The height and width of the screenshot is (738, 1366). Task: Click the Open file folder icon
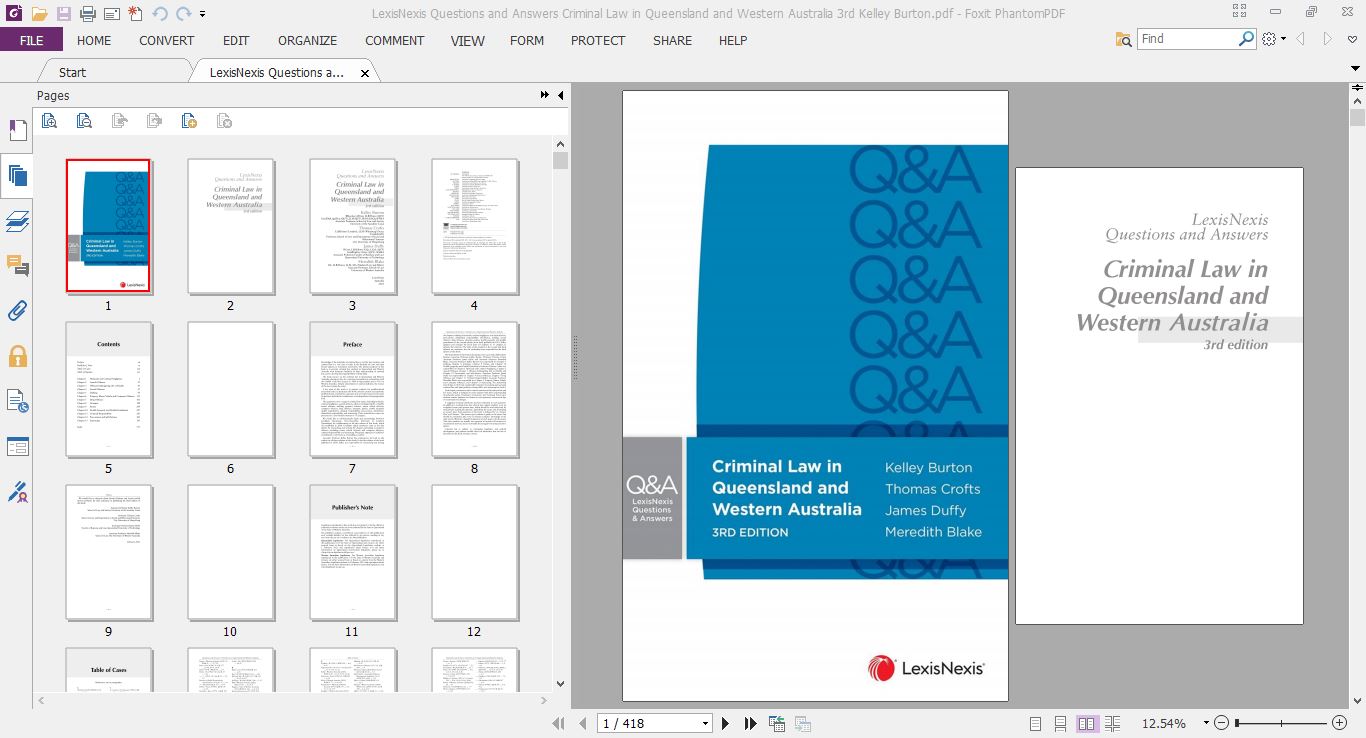pos(39,14)
